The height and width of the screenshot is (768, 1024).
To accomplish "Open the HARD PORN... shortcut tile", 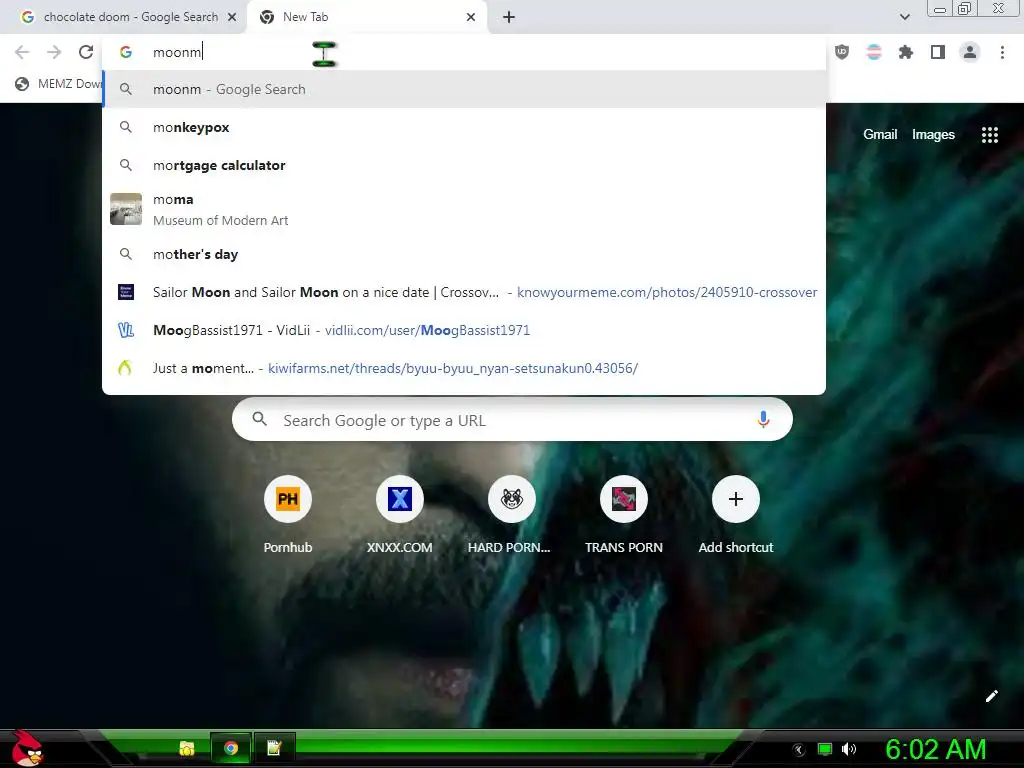I will tap(511, 516).
